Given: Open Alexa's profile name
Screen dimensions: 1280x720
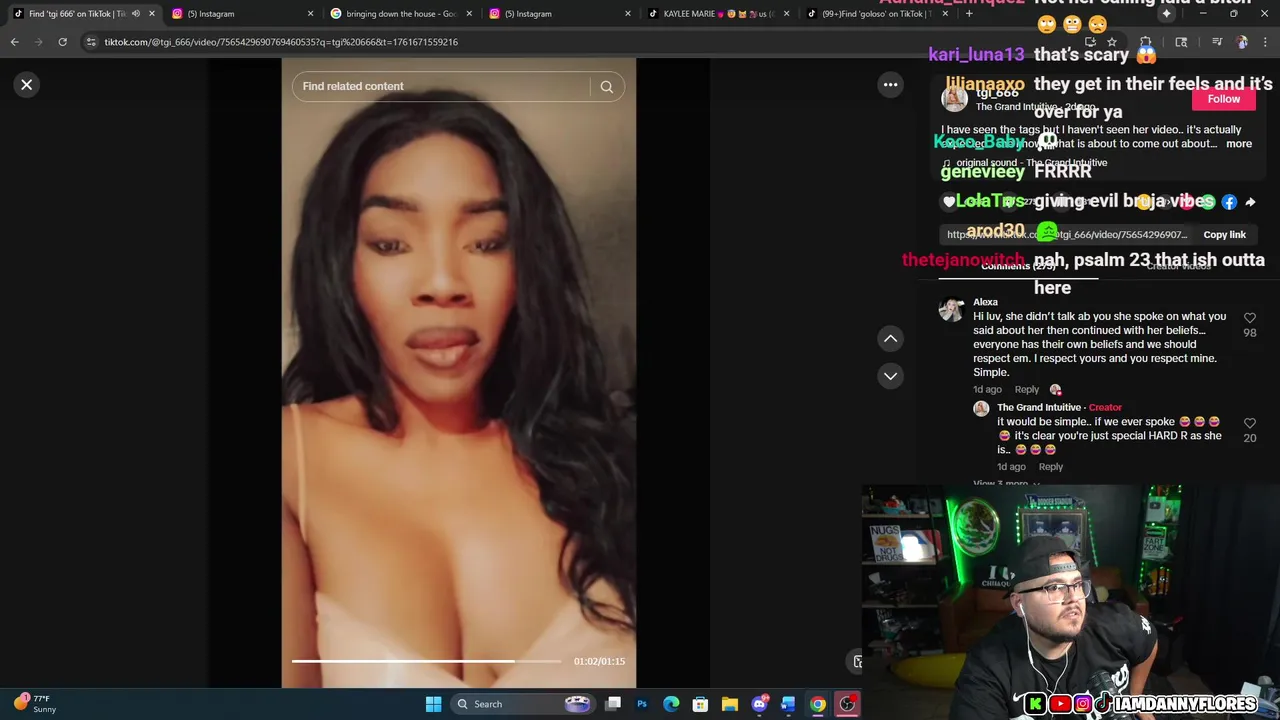Looking at the screenshot, I should pos(985,302).
